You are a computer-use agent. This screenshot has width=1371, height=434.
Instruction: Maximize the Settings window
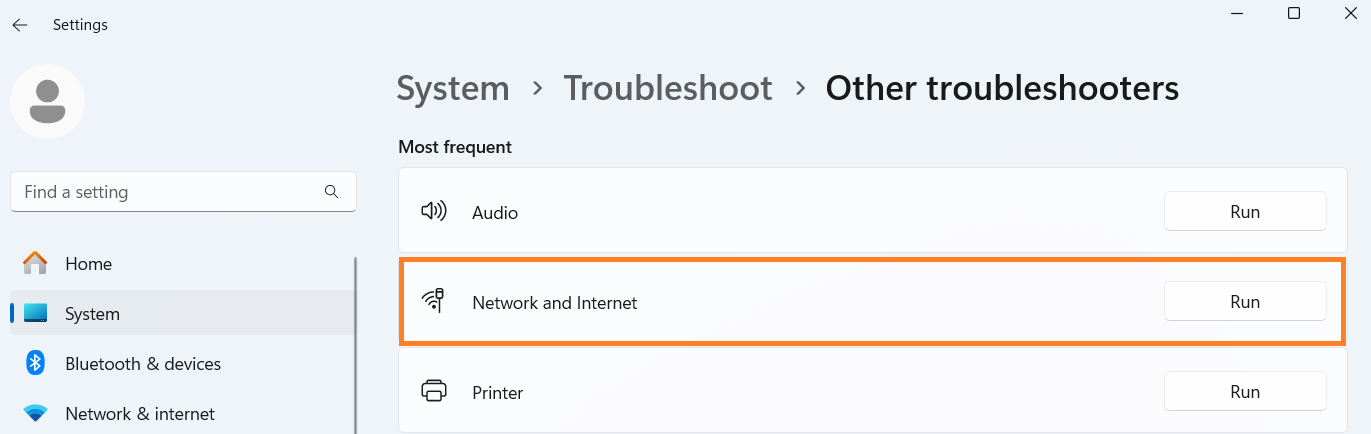[1294, 13]
